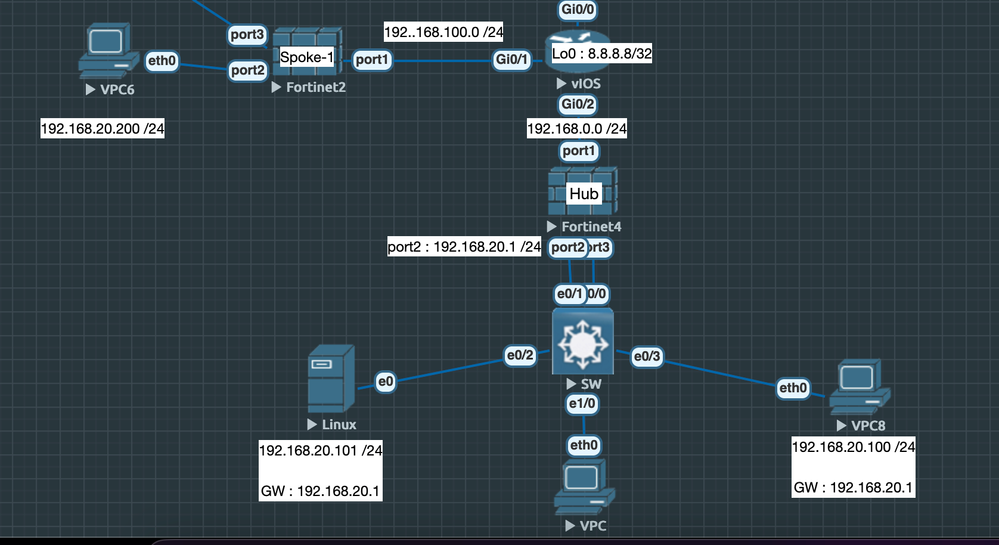
Task: Click the Gi0/1 interface label
Action: (512, 60)
